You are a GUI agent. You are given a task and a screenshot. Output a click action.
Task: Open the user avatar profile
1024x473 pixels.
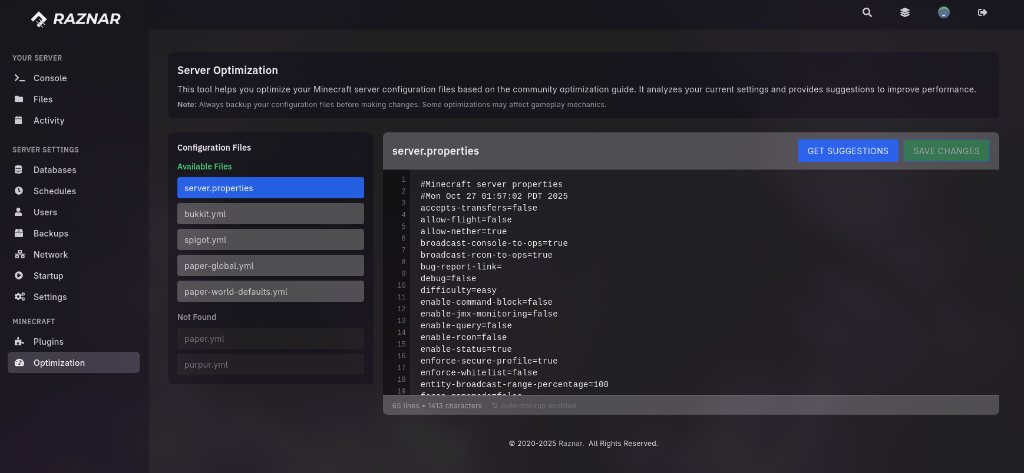943,13
